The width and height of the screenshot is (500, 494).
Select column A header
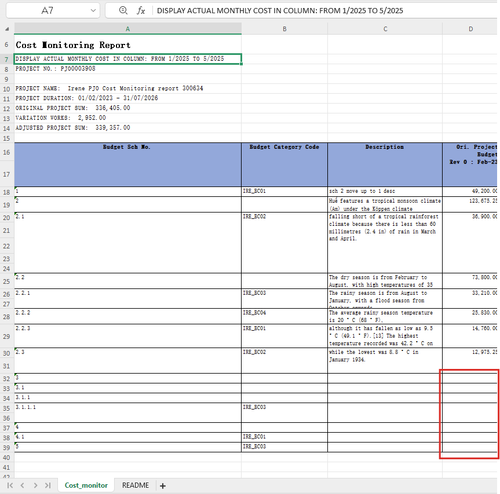pyautogui.click(x=128, y=29)
